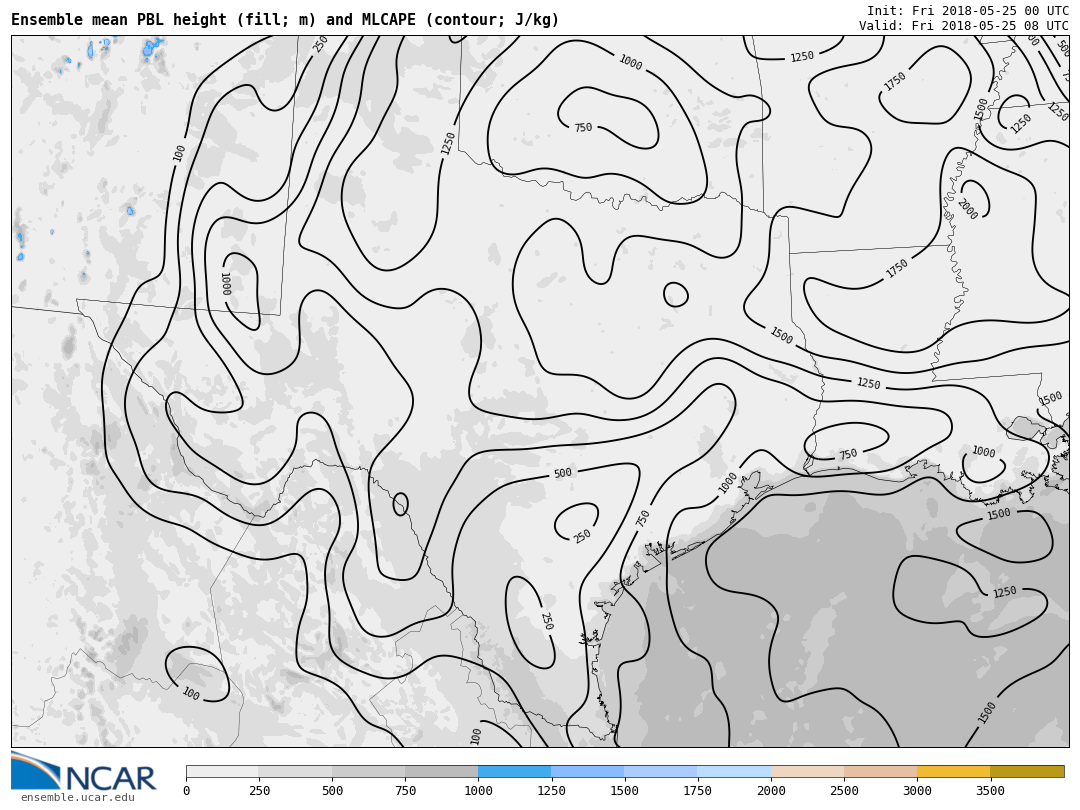
Task: Pick the 2000–2500 peach colorbar segment
Action: (x=807, y=771)
